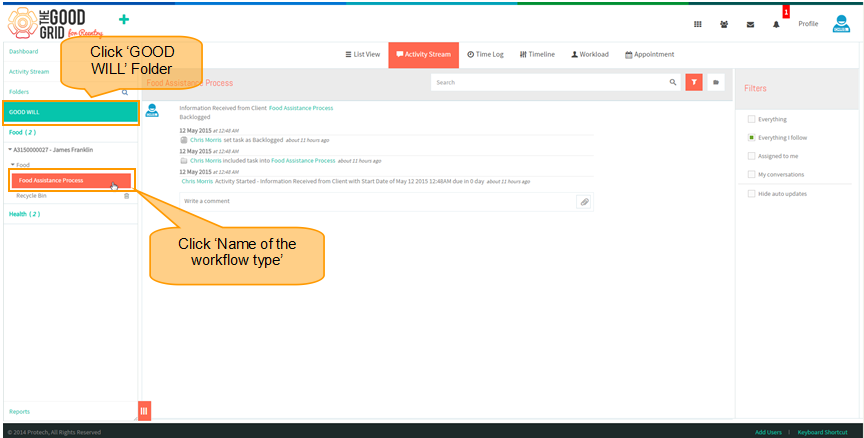Click Food Assistance Process in included task line

303,160
